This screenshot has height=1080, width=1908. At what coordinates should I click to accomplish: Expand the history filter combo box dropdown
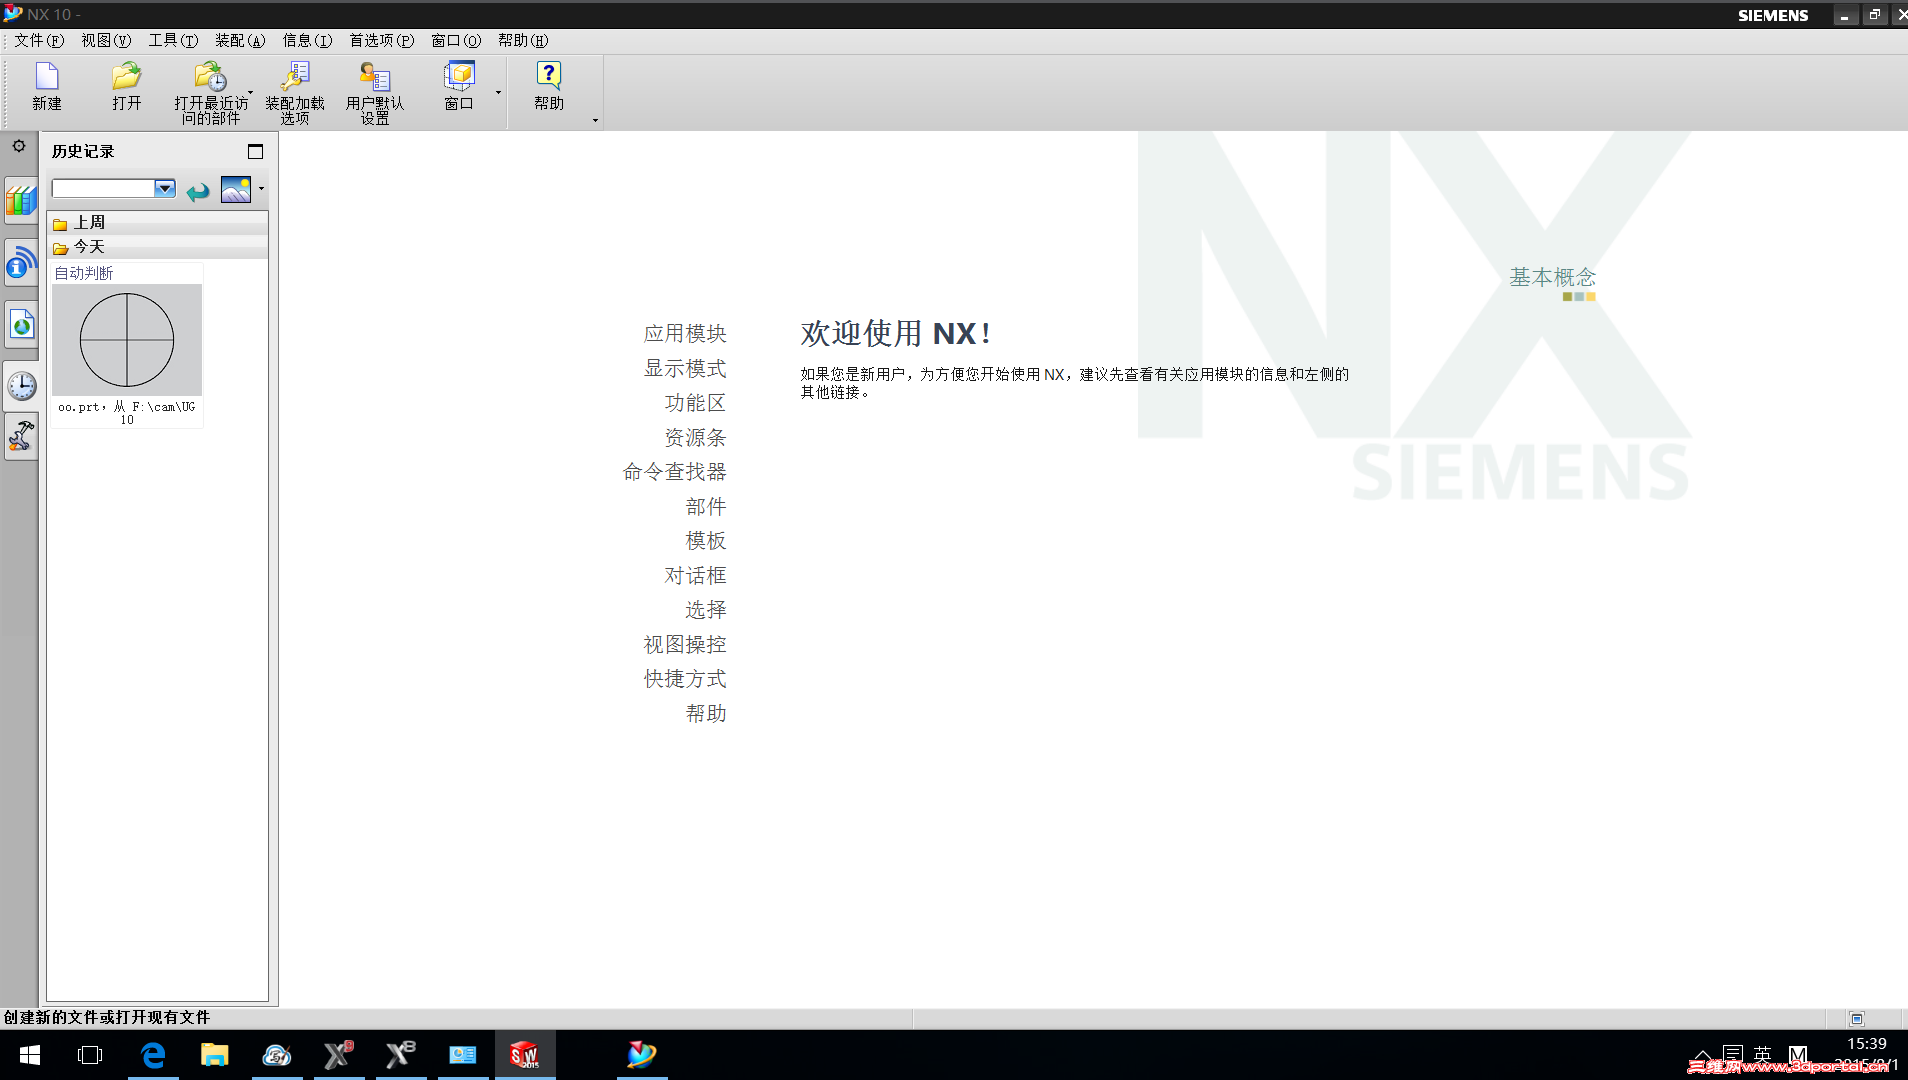[x=165, y=188]
